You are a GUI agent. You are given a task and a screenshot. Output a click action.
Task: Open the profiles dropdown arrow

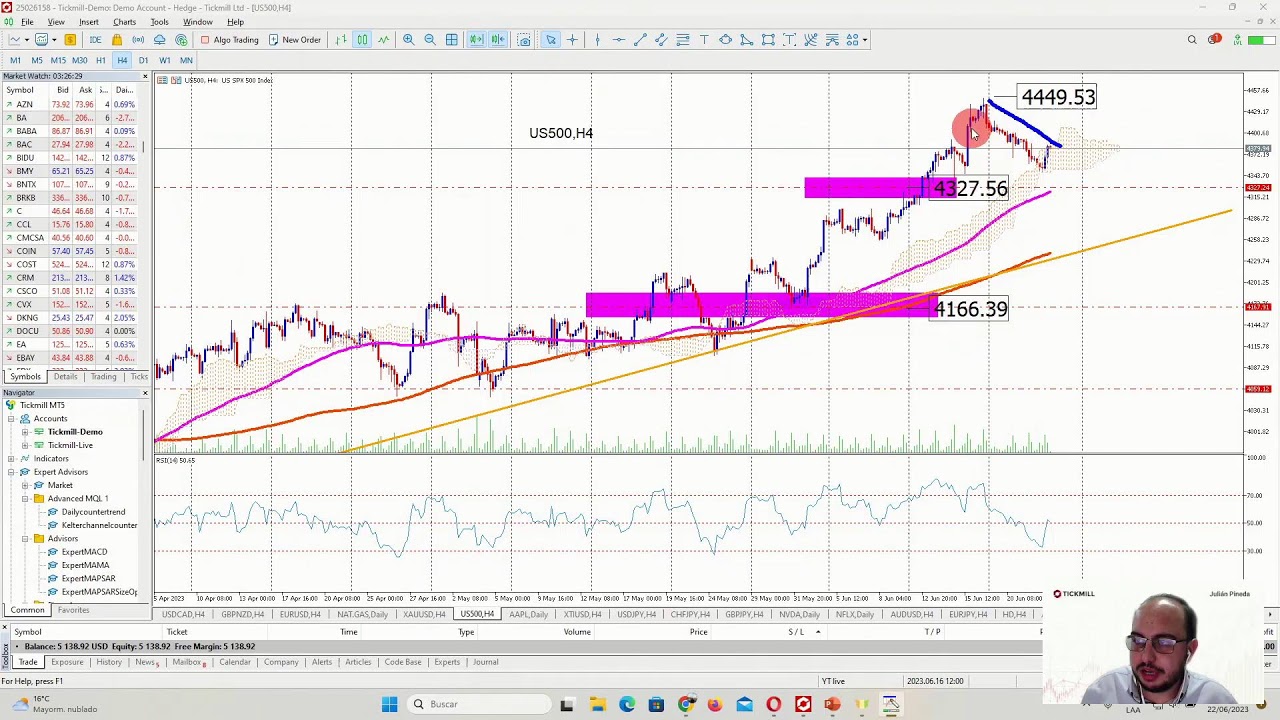(52, 40)
